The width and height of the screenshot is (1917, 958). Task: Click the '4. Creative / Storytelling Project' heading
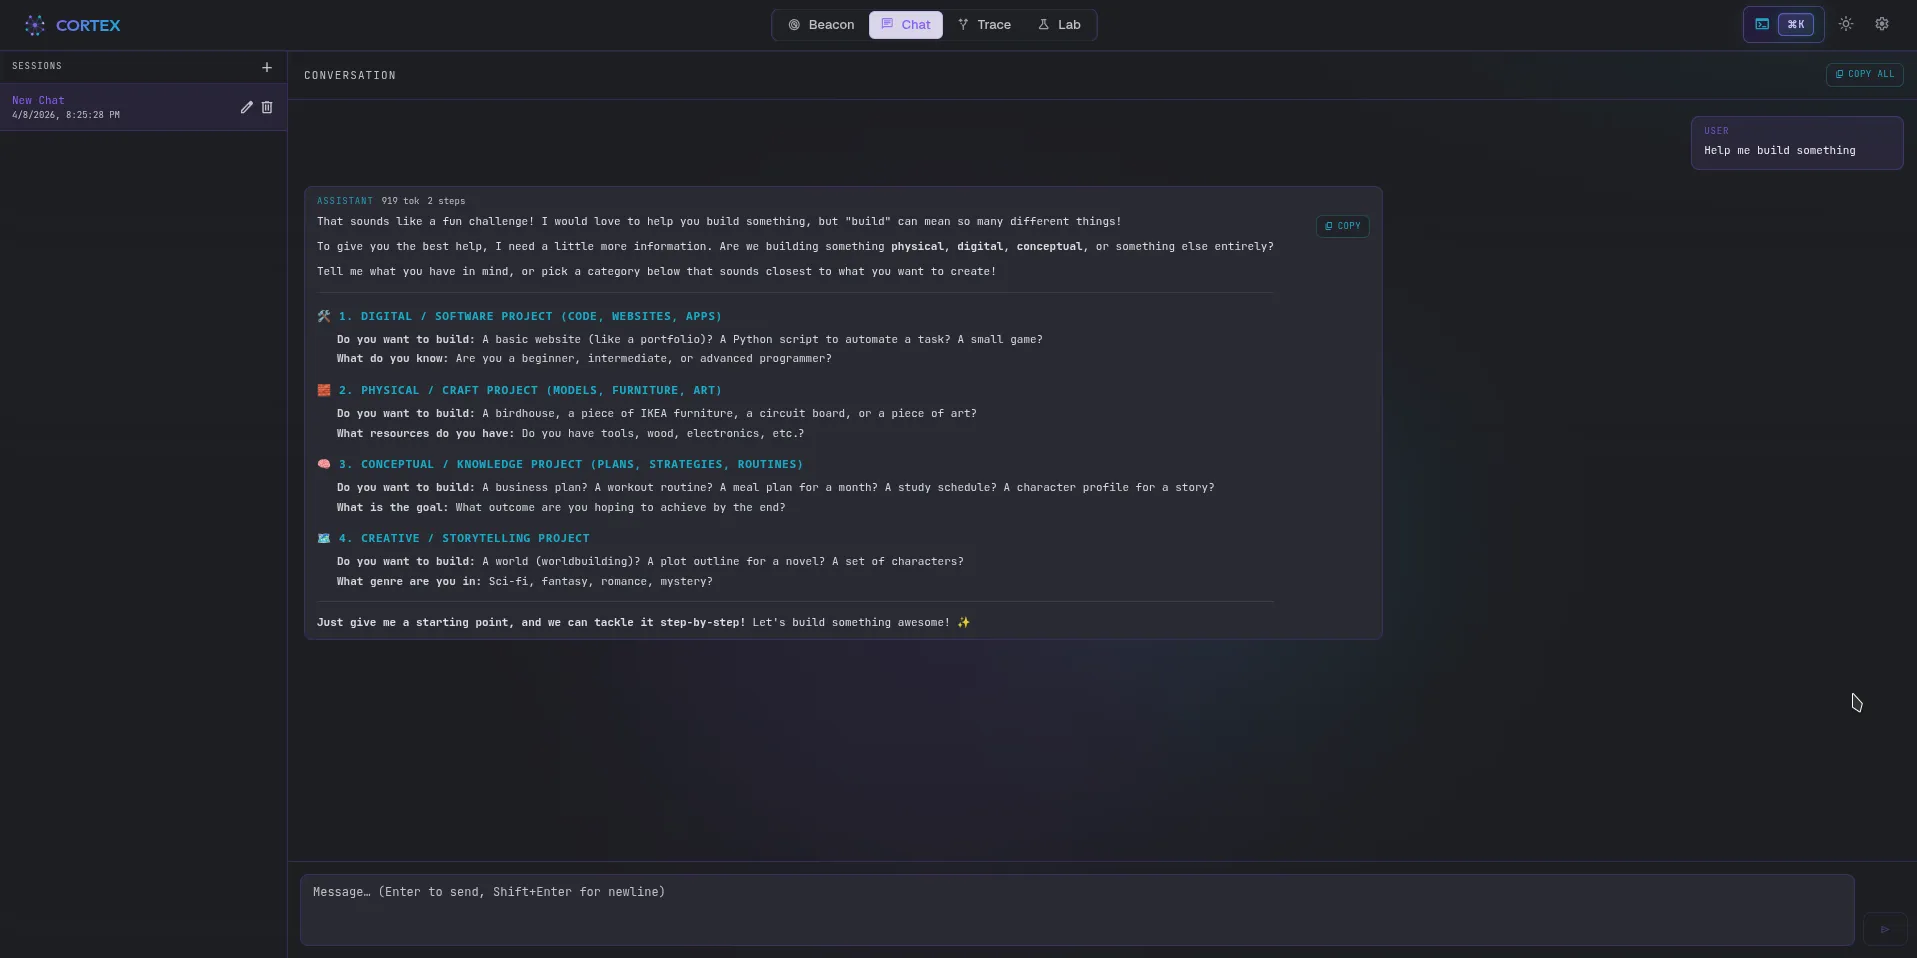pos(464,538)
